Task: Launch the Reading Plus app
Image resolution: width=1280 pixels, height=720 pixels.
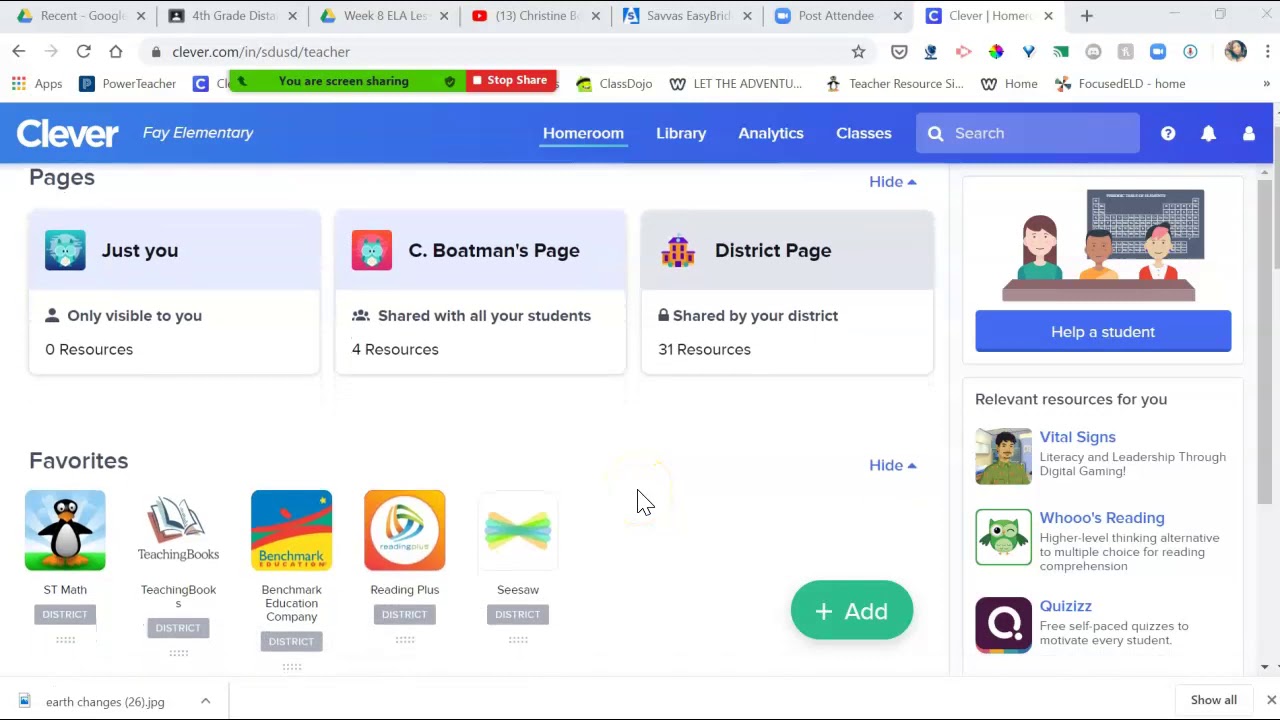Action: [x=404, y=530]
